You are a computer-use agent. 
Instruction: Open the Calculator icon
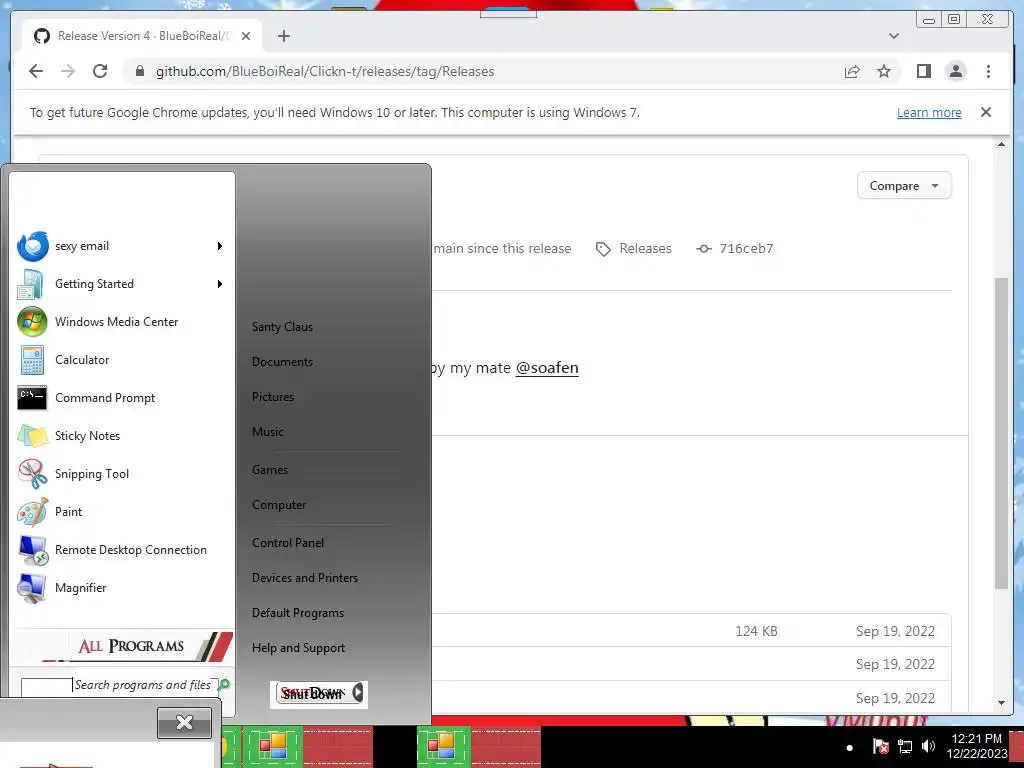(x=32, y=360)
